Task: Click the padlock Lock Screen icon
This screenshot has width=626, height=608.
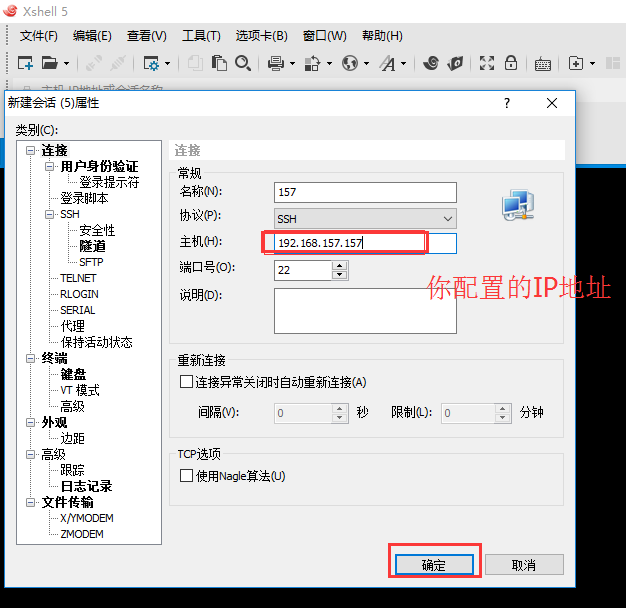Action: click(x=511, y=63)
